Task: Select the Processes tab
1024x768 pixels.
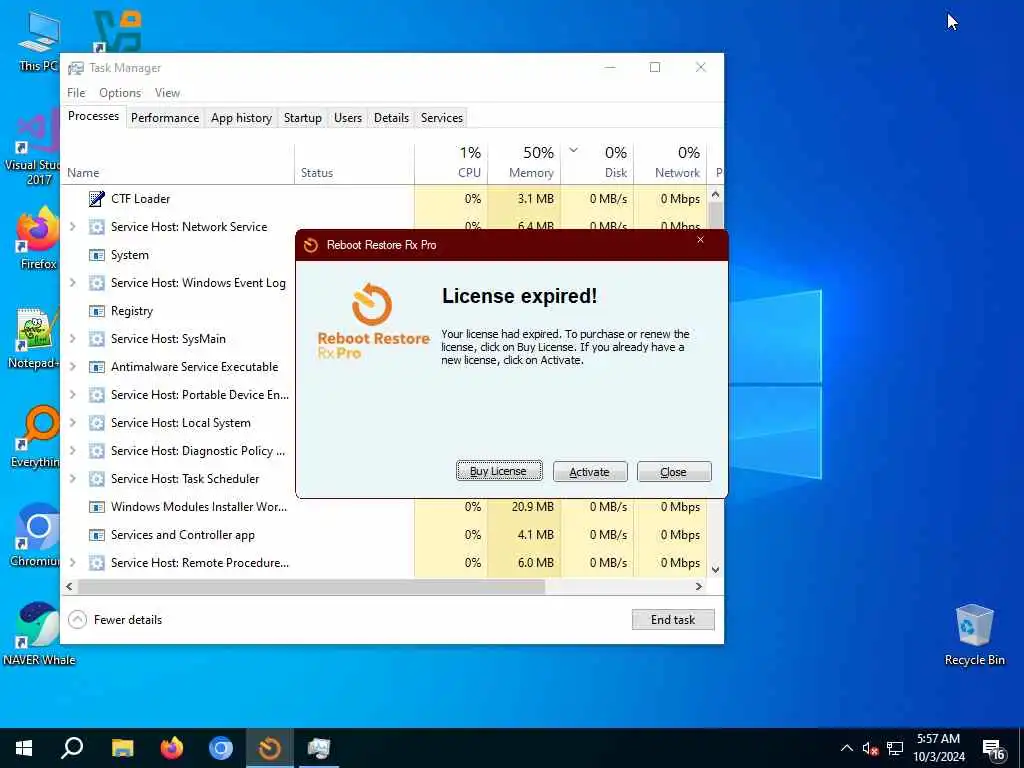Action: (93, 116)
